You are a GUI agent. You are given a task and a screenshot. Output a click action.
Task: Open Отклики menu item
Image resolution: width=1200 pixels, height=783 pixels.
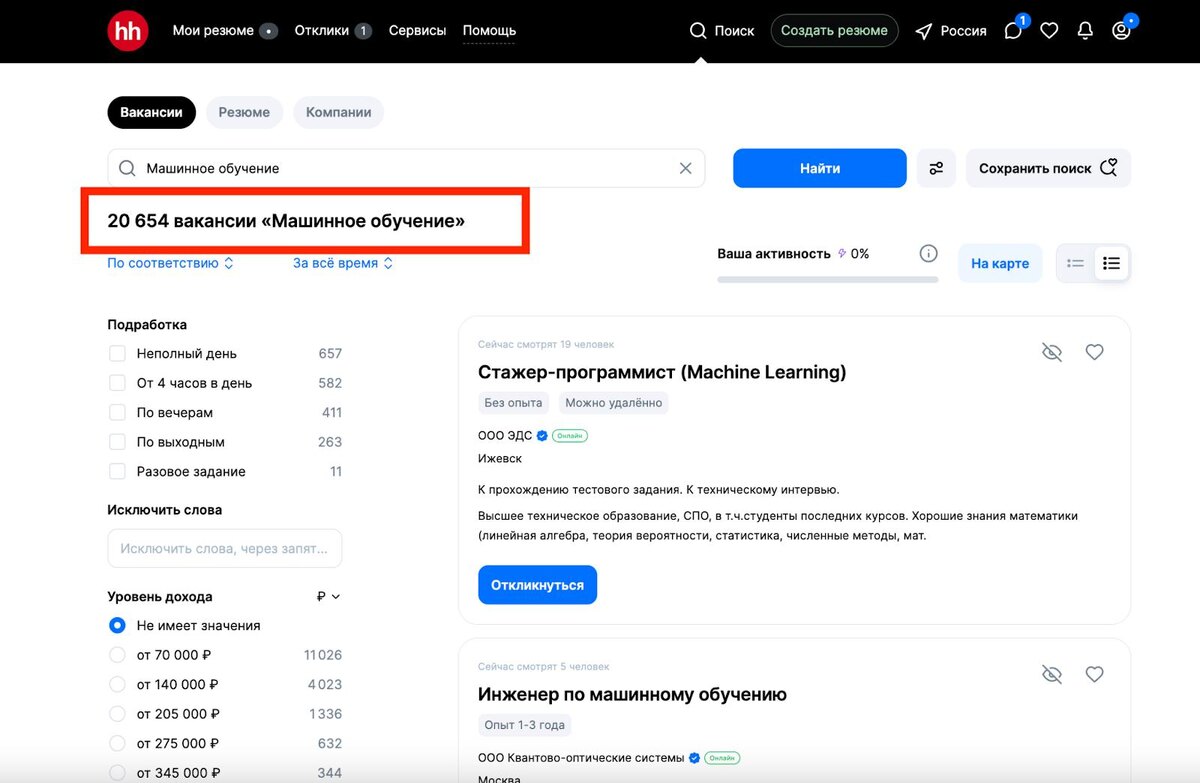click(x=321, y=30)
